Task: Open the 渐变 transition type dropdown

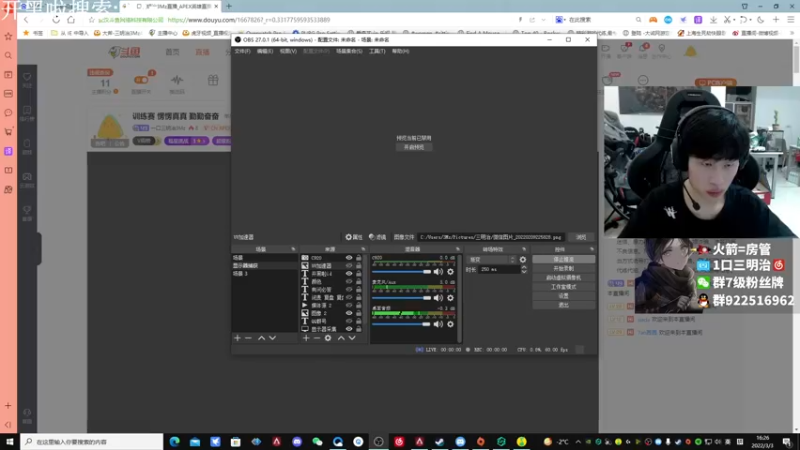Action: point(491,260)
